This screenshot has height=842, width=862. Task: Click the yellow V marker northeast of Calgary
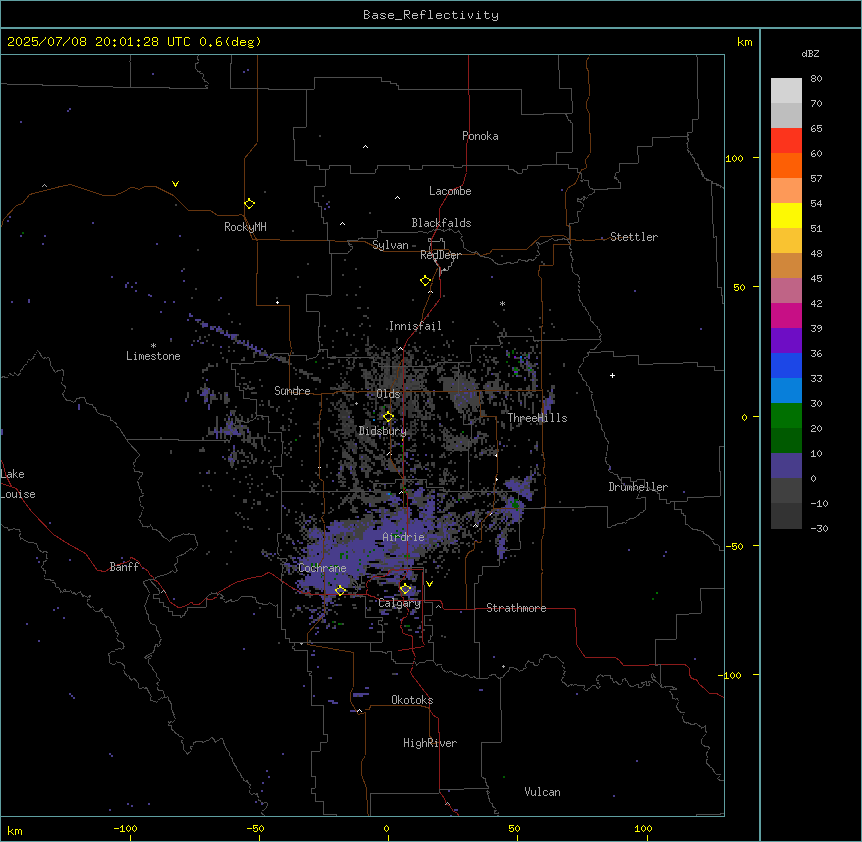(429, 584)
